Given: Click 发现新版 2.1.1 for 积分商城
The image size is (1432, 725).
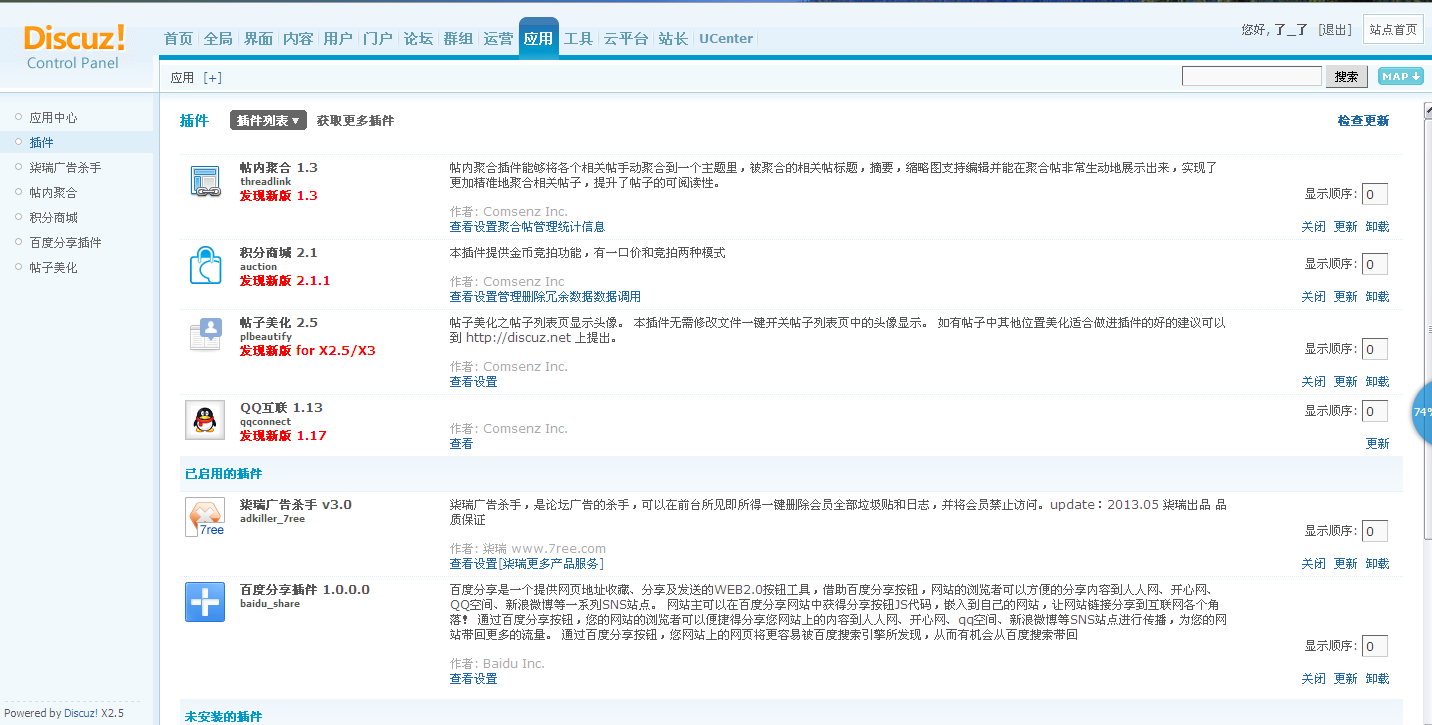Looking at the screenshot, I should [x=284, y=281].
